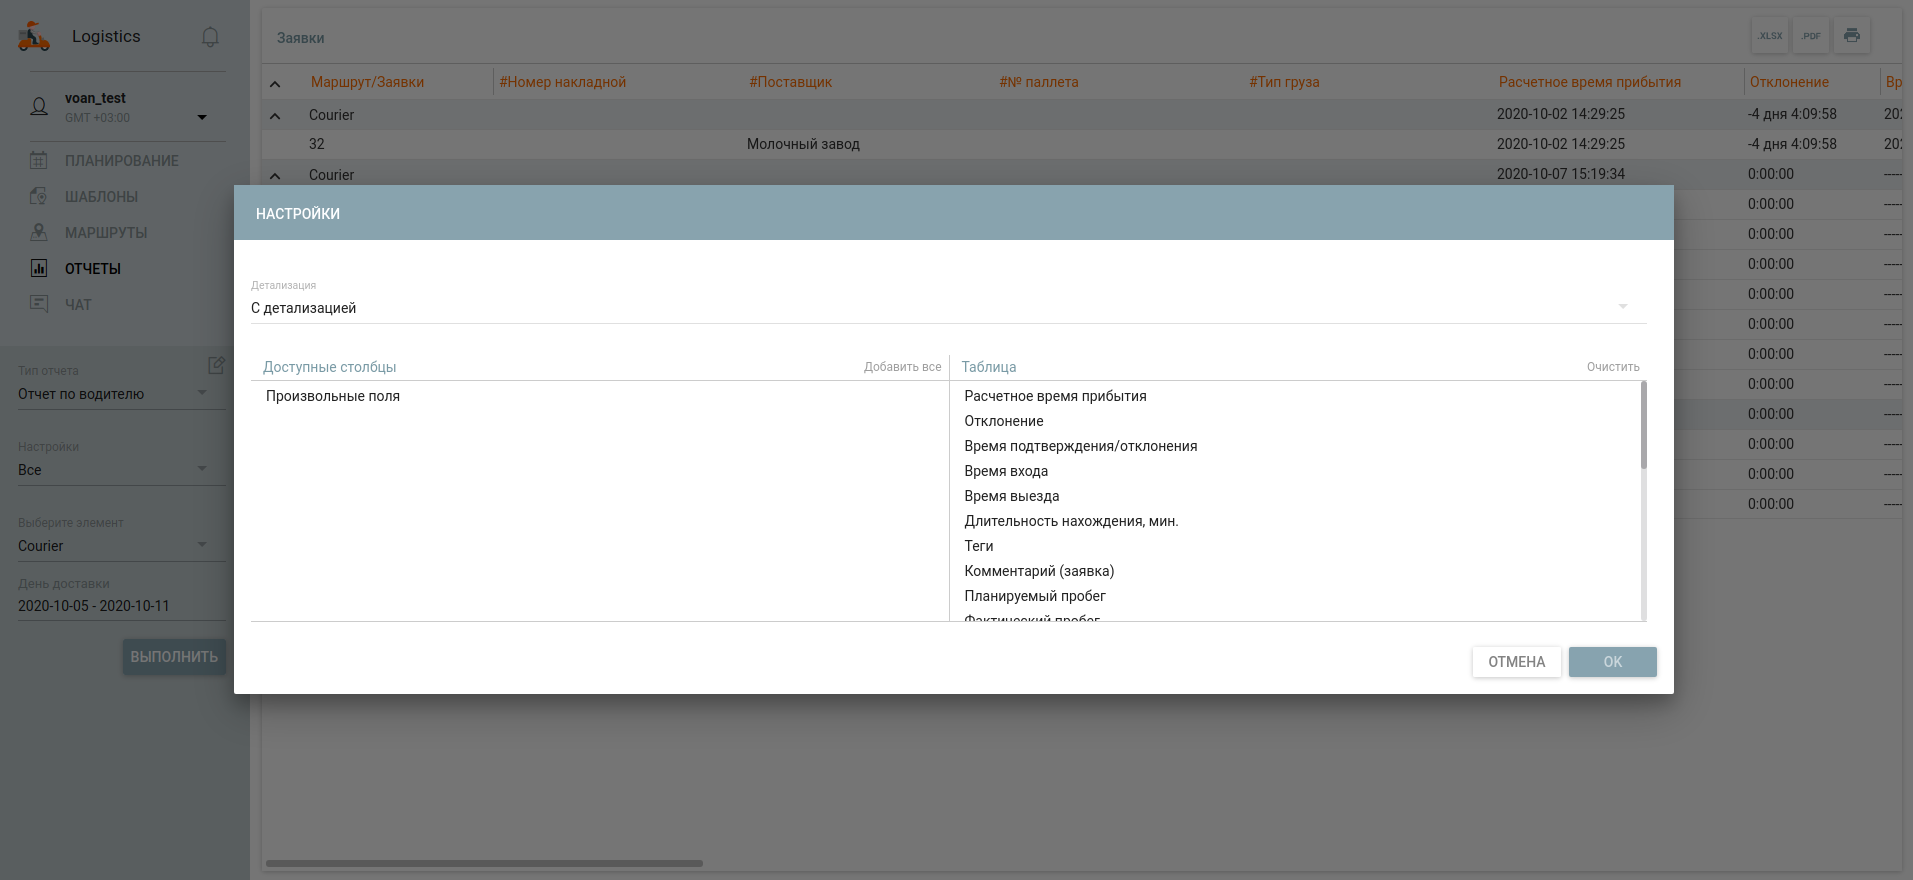This screenshot has width=1913, height=880.
Task: Click the Logistics scooter logo
Action: (x=34, y=37)
